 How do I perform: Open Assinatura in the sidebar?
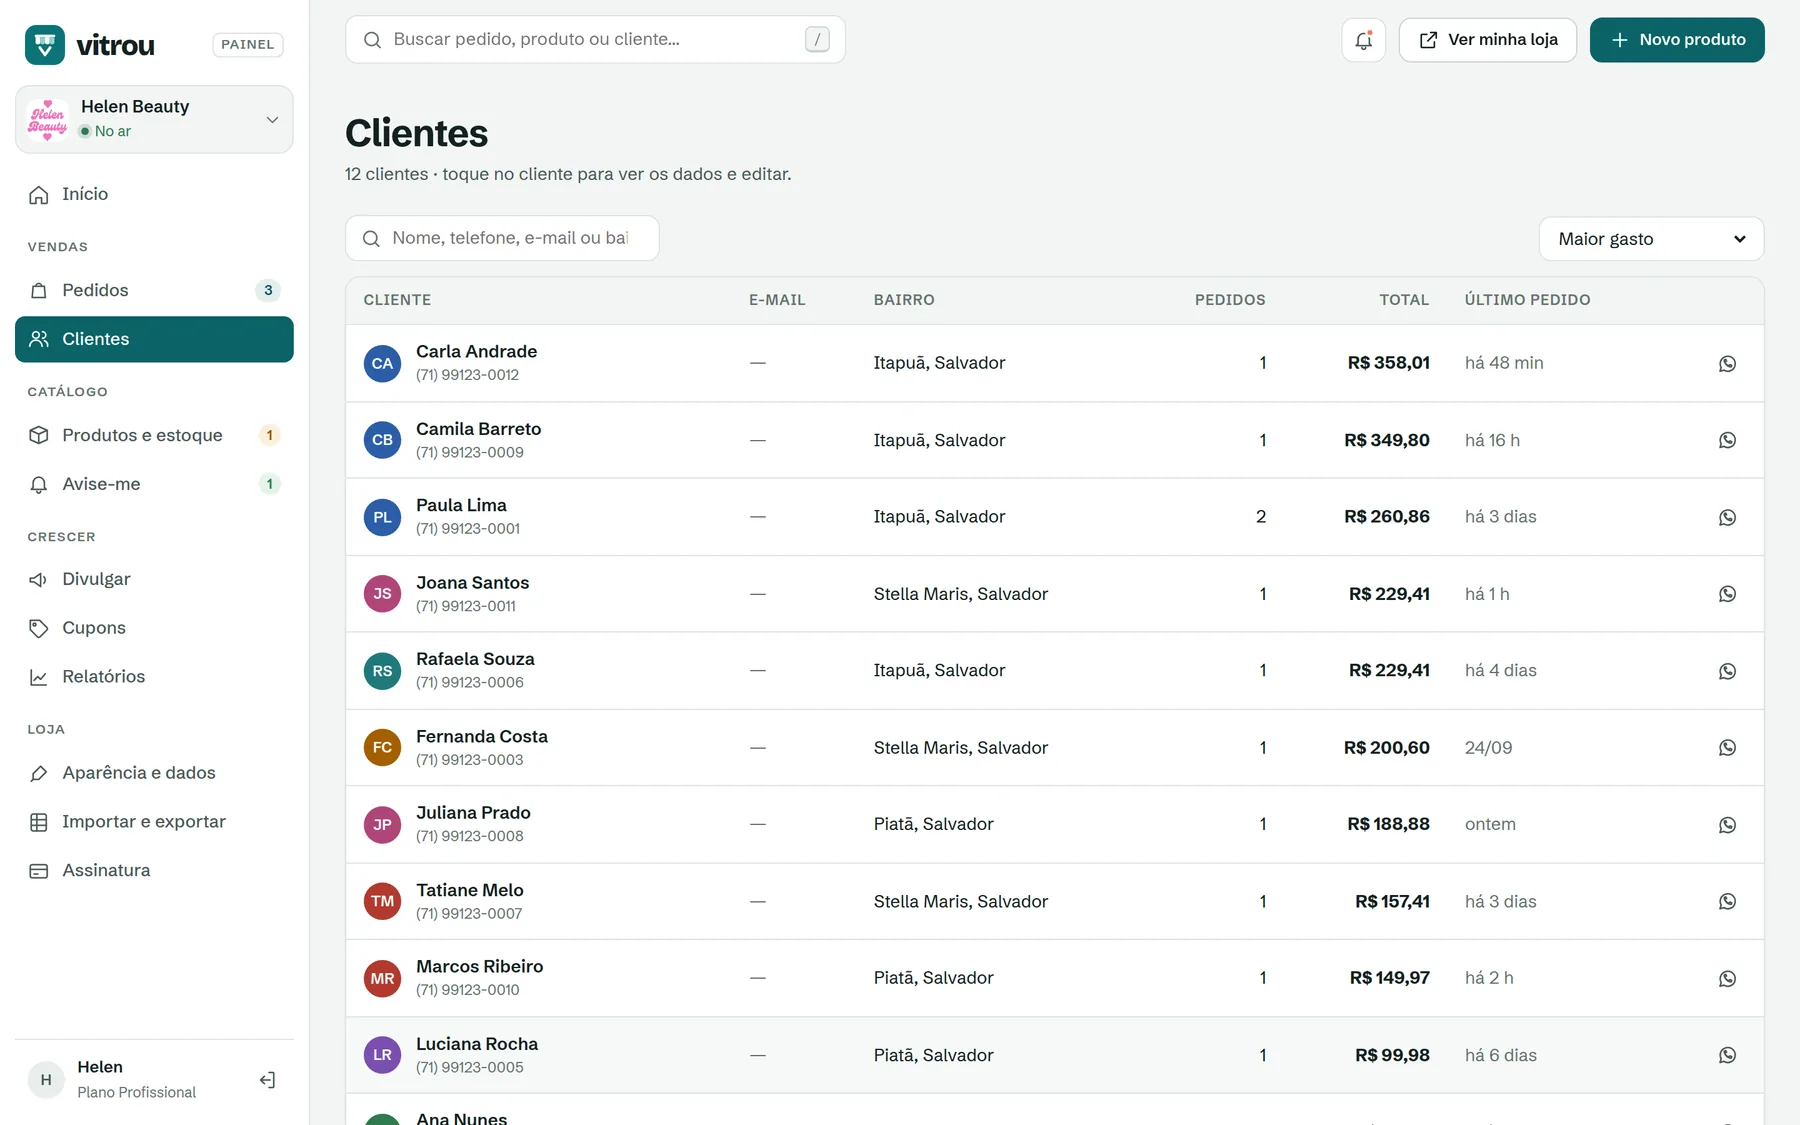154,871
